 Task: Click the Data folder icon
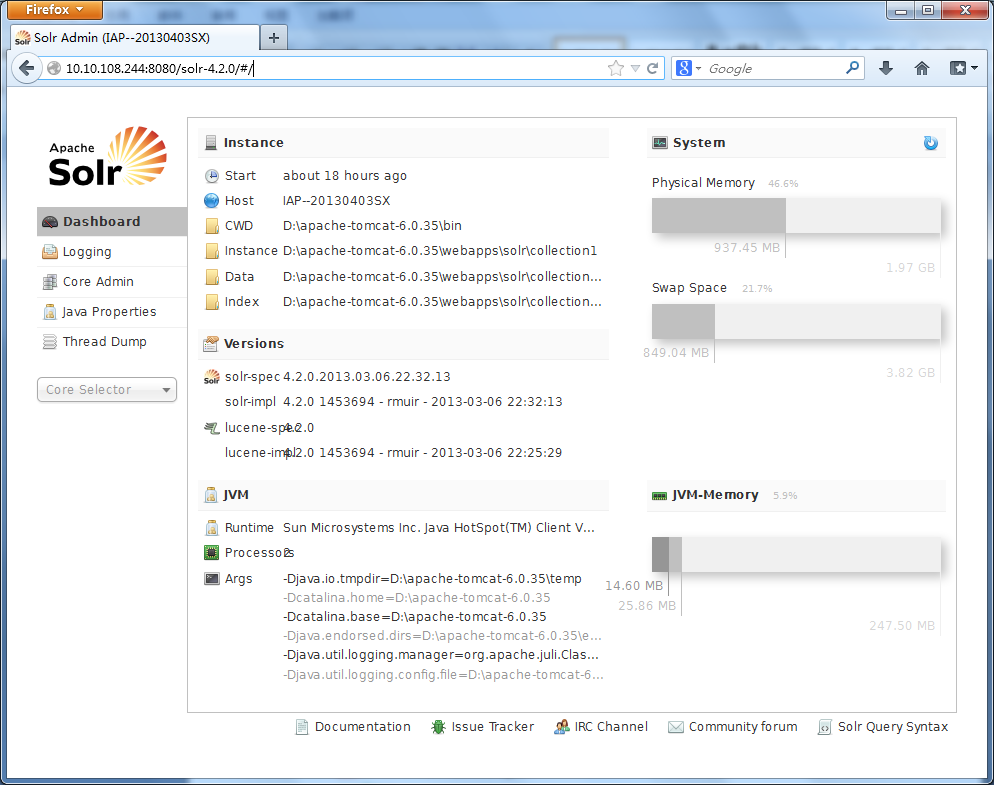tap(212, 277)
